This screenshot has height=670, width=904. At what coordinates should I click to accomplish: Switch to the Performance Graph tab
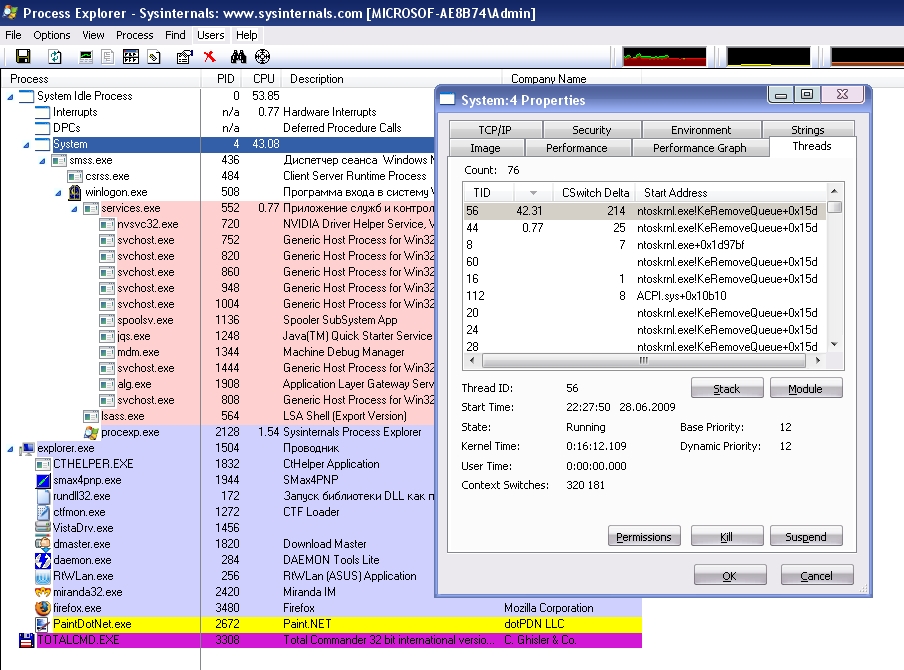point(699,148)
